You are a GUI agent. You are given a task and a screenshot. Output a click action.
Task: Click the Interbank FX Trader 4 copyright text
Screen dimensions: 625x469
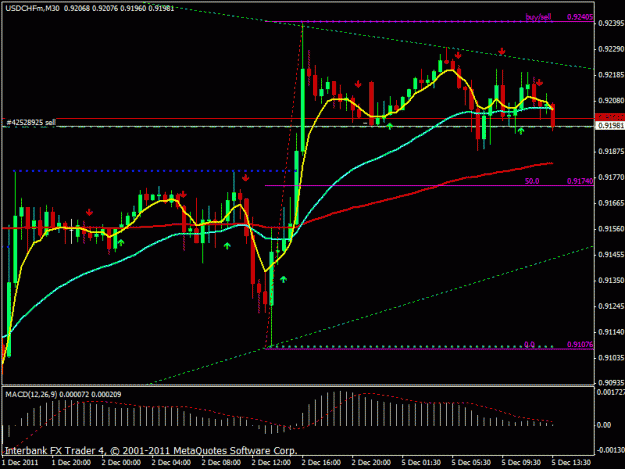tap(151, 451)
